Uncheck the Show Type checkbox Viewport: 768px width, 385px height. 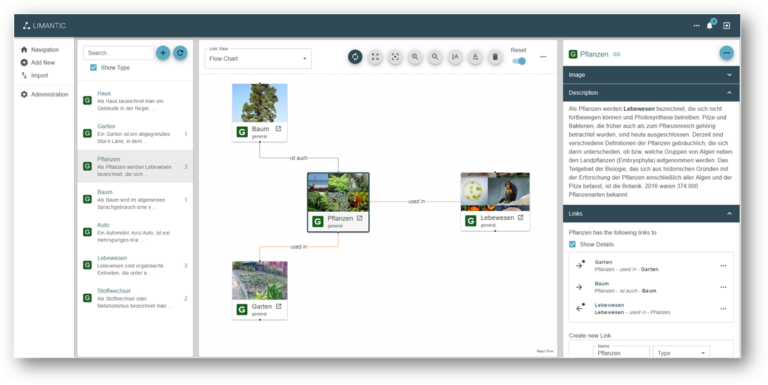point(94,68)
